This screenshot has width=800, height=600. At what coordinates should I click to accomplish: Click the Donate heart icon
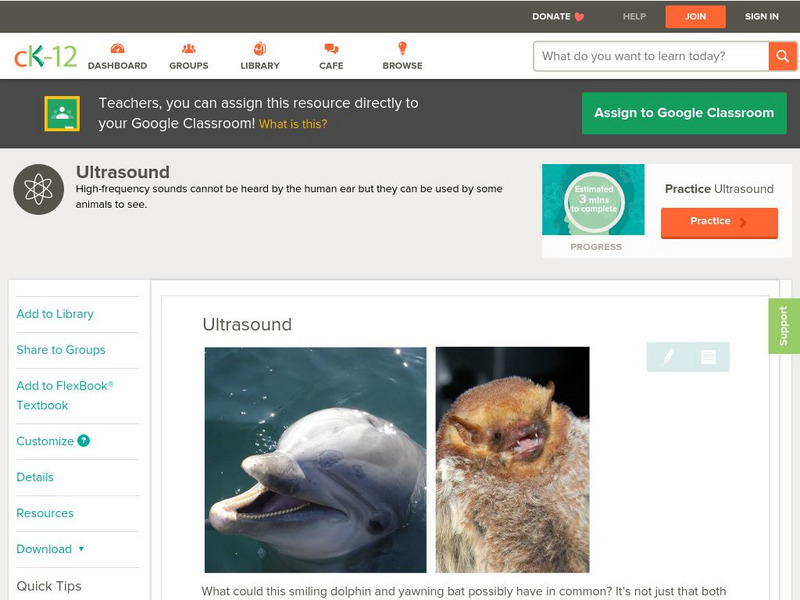tap(579, 17)
